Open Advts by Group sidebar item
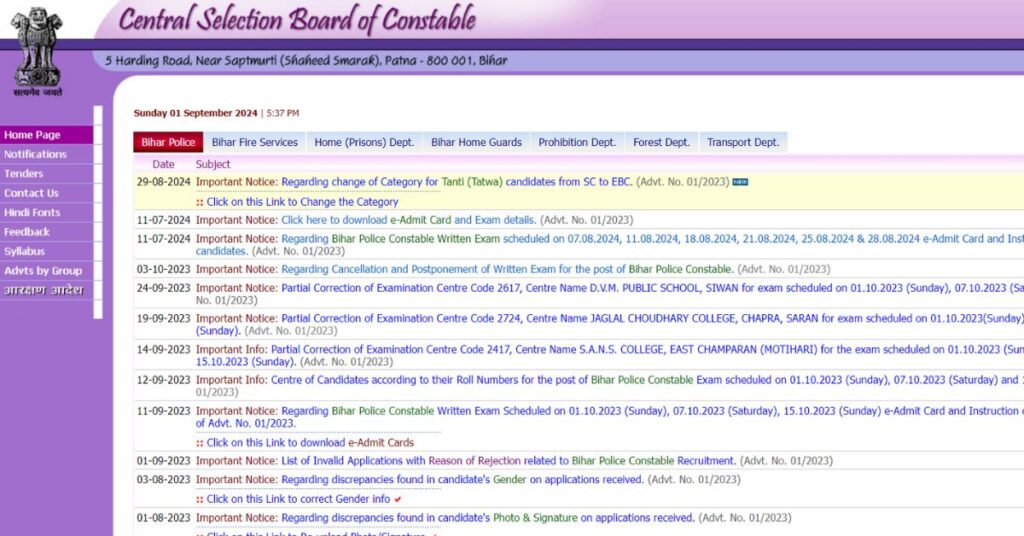This screenshot has width=1024, height=536. (46, 271)
